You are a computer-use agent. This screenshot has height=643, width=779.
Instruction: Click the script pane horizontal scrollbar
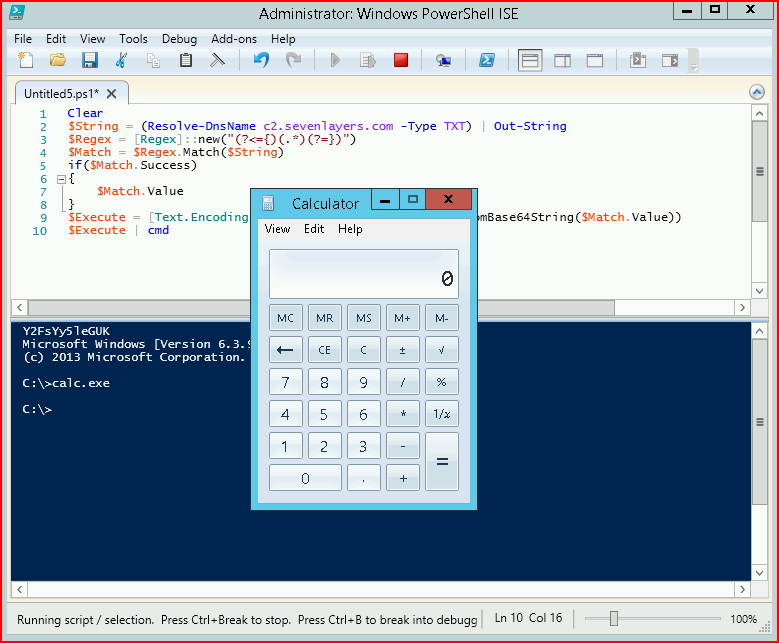(x=321, y=308)
